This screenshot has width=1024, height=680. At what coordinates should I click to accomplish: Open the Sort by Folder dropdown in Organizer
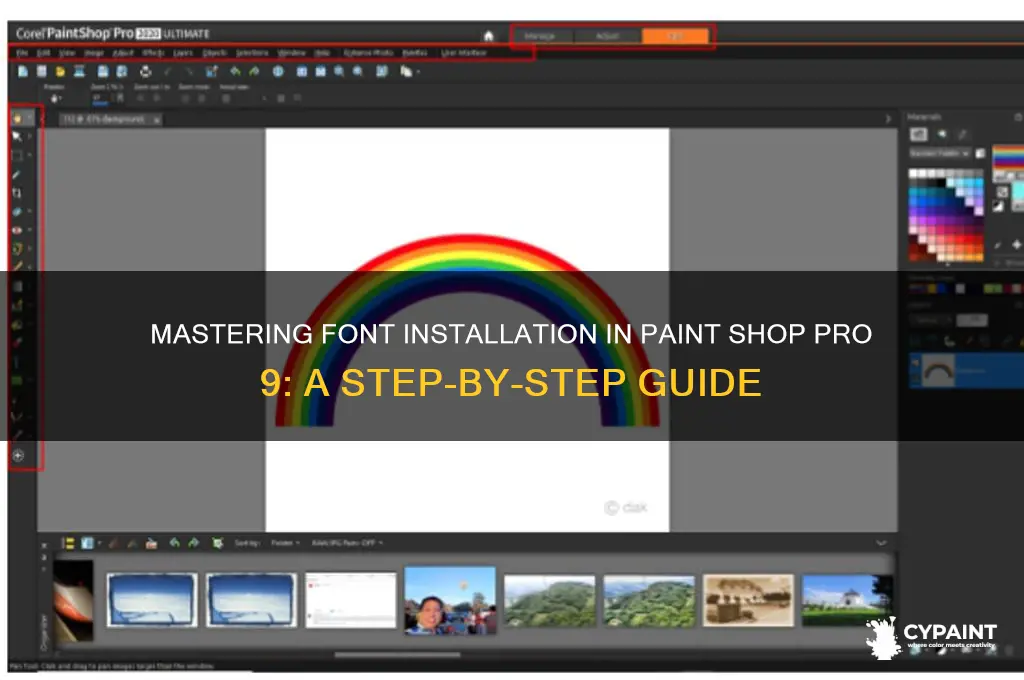pos(285,543)
